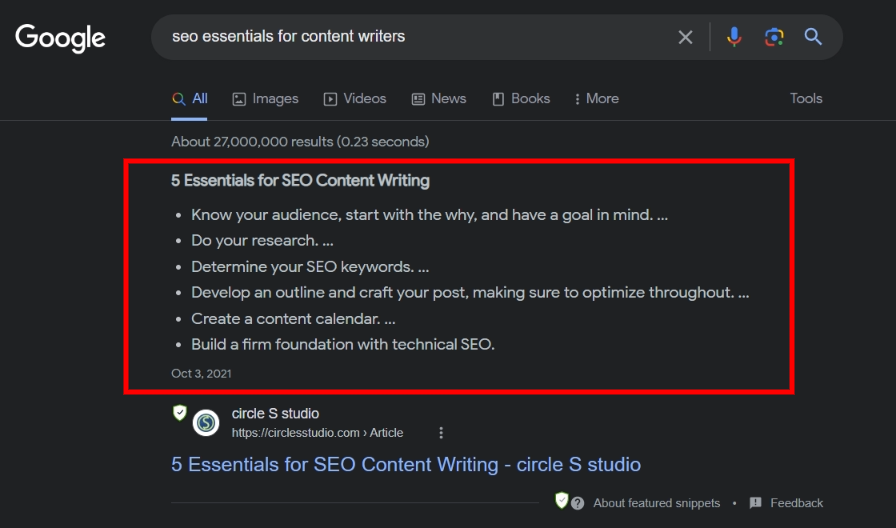Expand the More search categories menu
This screenshot has width=896, height=528.
pos(596,99)
